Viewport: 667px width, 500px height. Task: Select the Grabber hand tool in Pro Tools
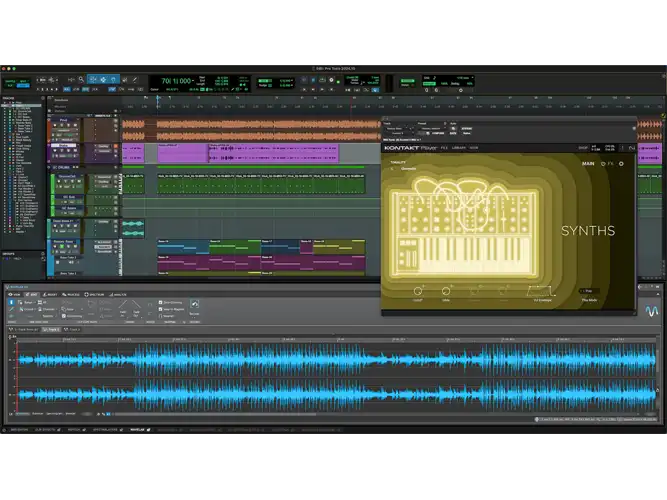pyautogui.click(x=113, y=80)
